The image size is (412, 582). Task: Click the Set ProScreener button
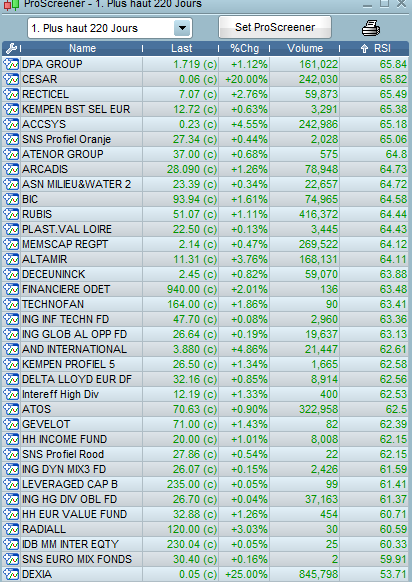pyautogui.click(x=275, y=27)
